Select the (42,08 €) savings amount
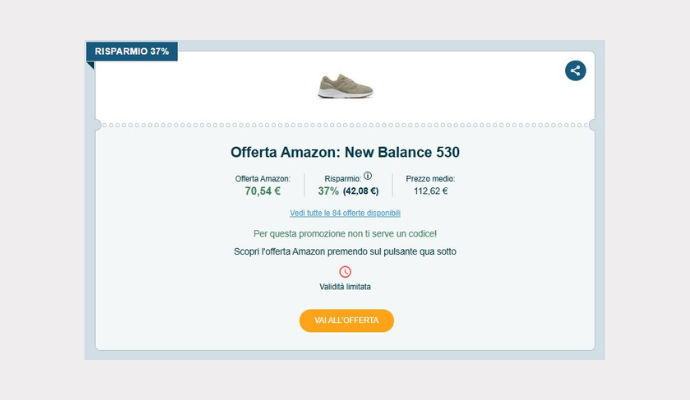 point(361,191)
